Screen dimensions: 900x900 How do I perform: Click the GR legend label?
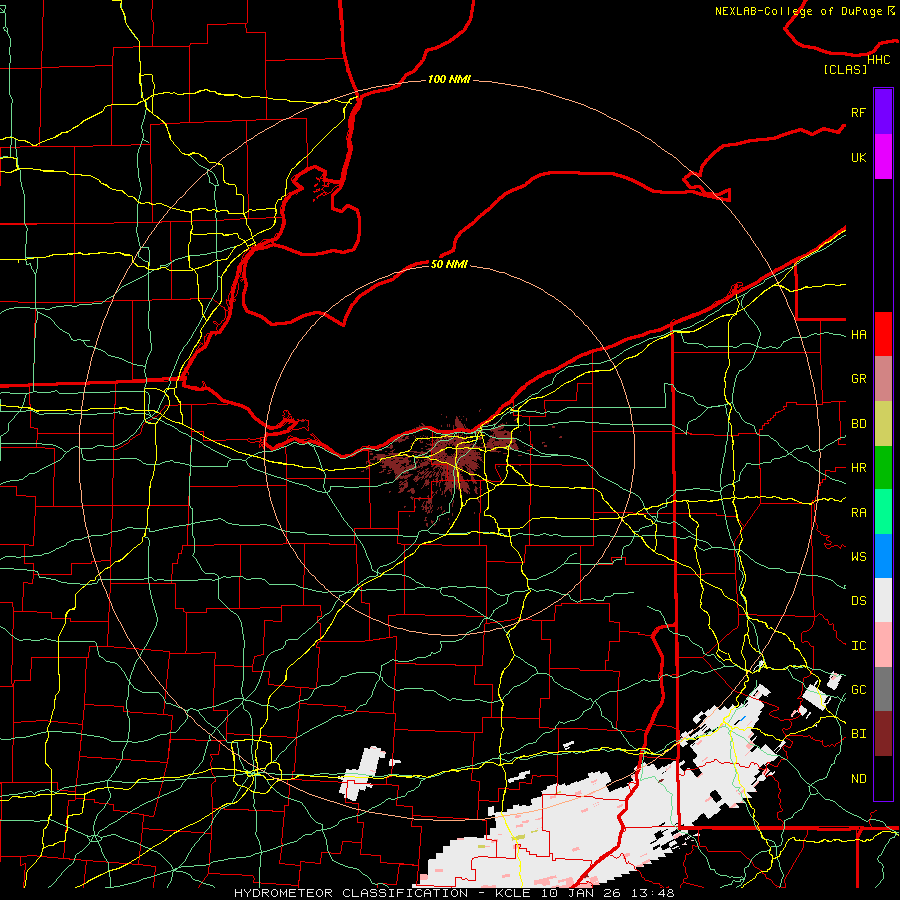click(858, 379)
